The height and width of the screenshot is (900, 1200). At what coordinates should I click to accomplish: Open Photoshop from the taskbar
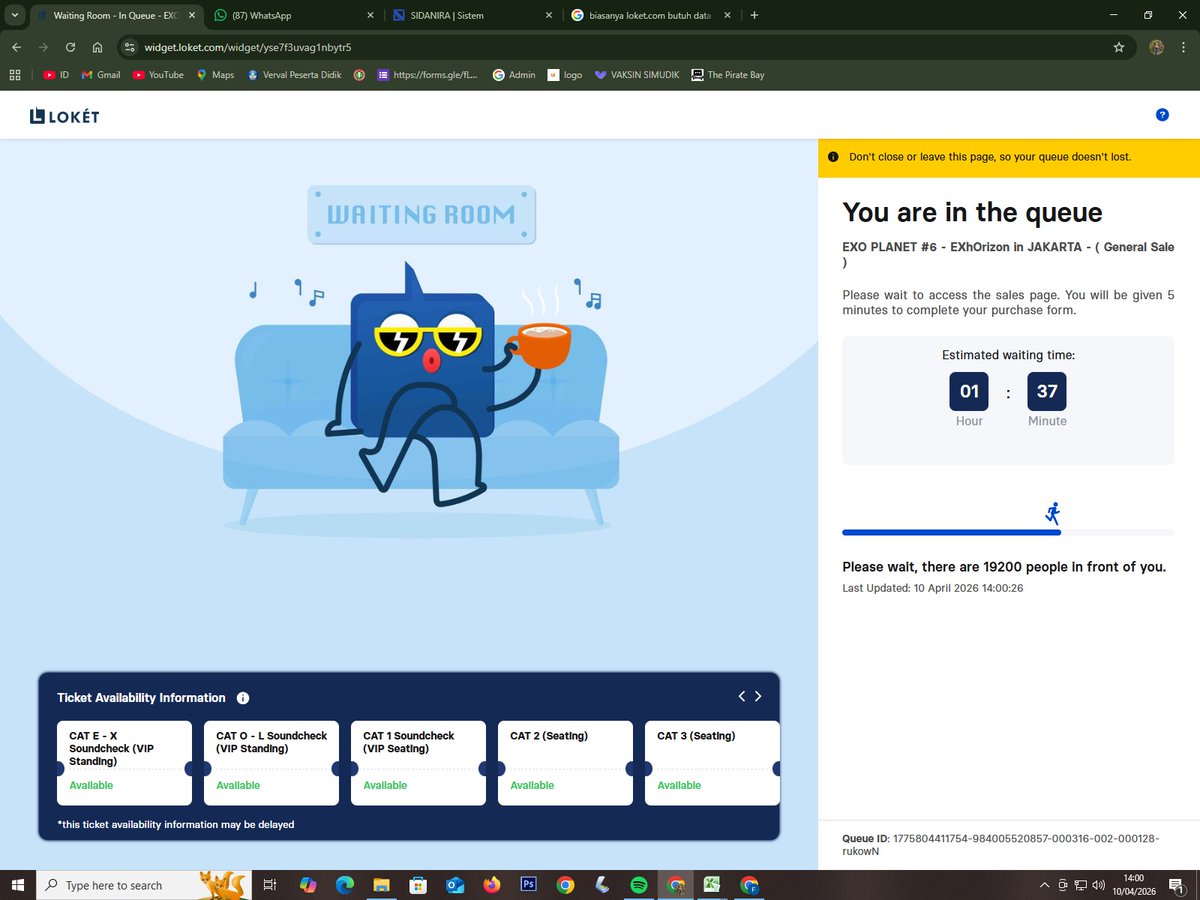528,885
